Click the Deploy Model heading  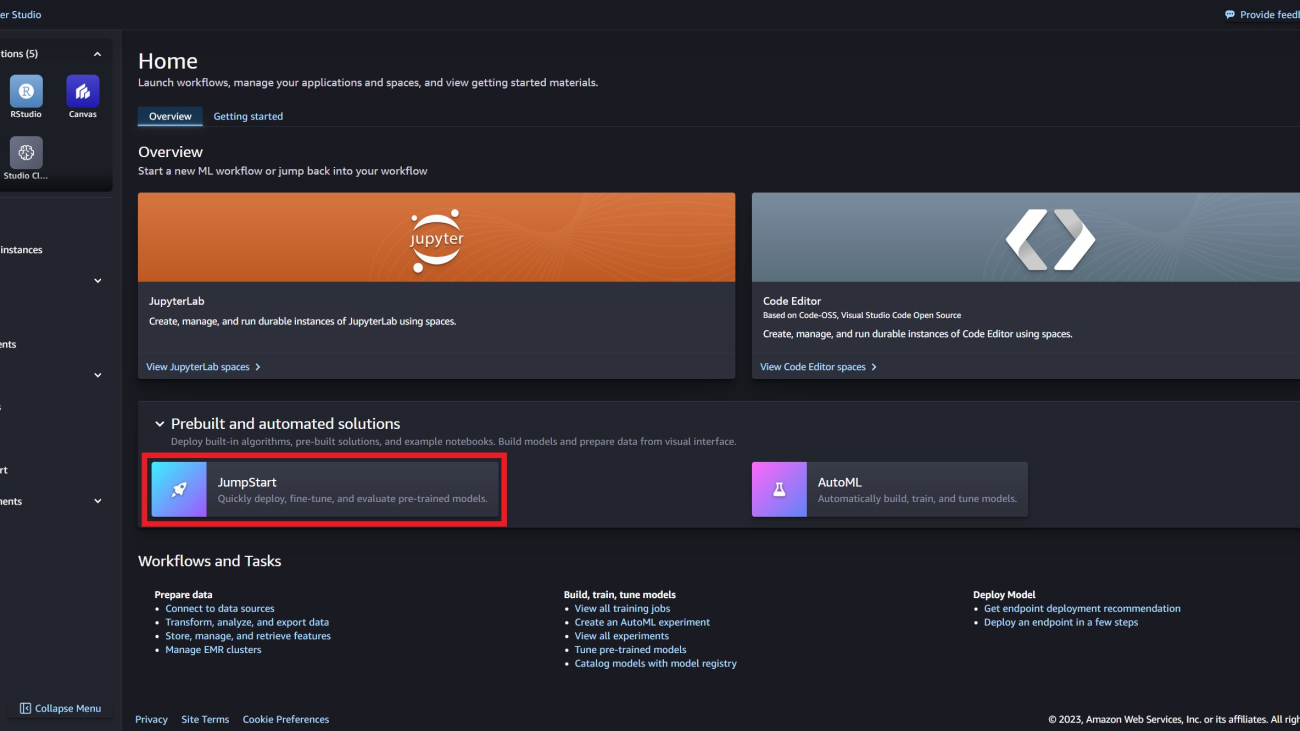click(1004, 595)
